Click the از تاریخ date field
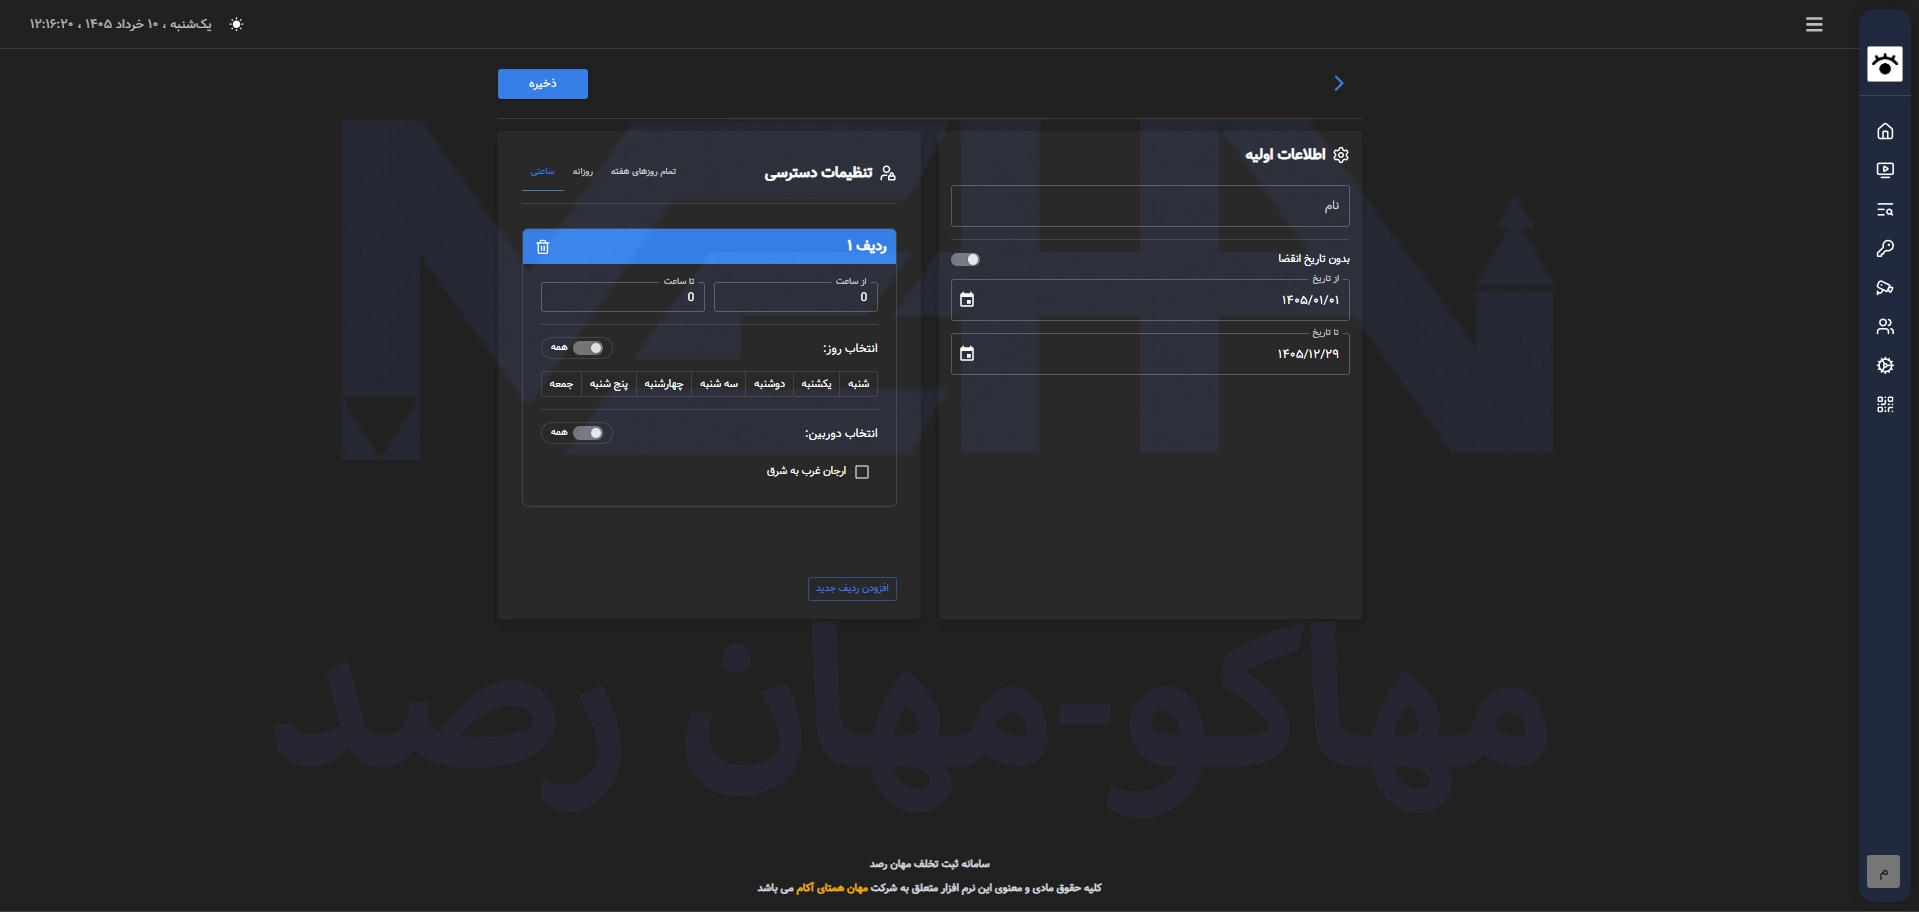This screenshot has width=1919, height=912. tap(1150, 300)
